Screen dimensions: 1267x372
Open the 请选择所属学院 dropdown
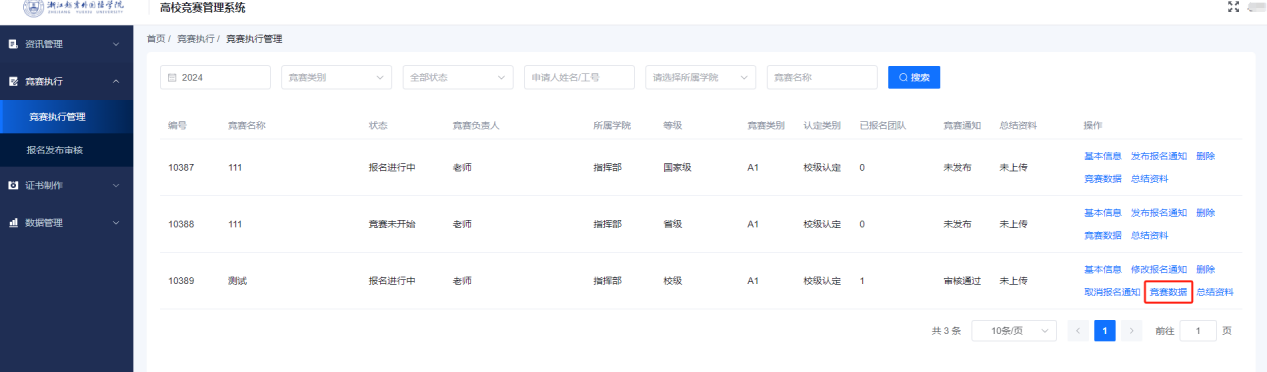[700, 77]
